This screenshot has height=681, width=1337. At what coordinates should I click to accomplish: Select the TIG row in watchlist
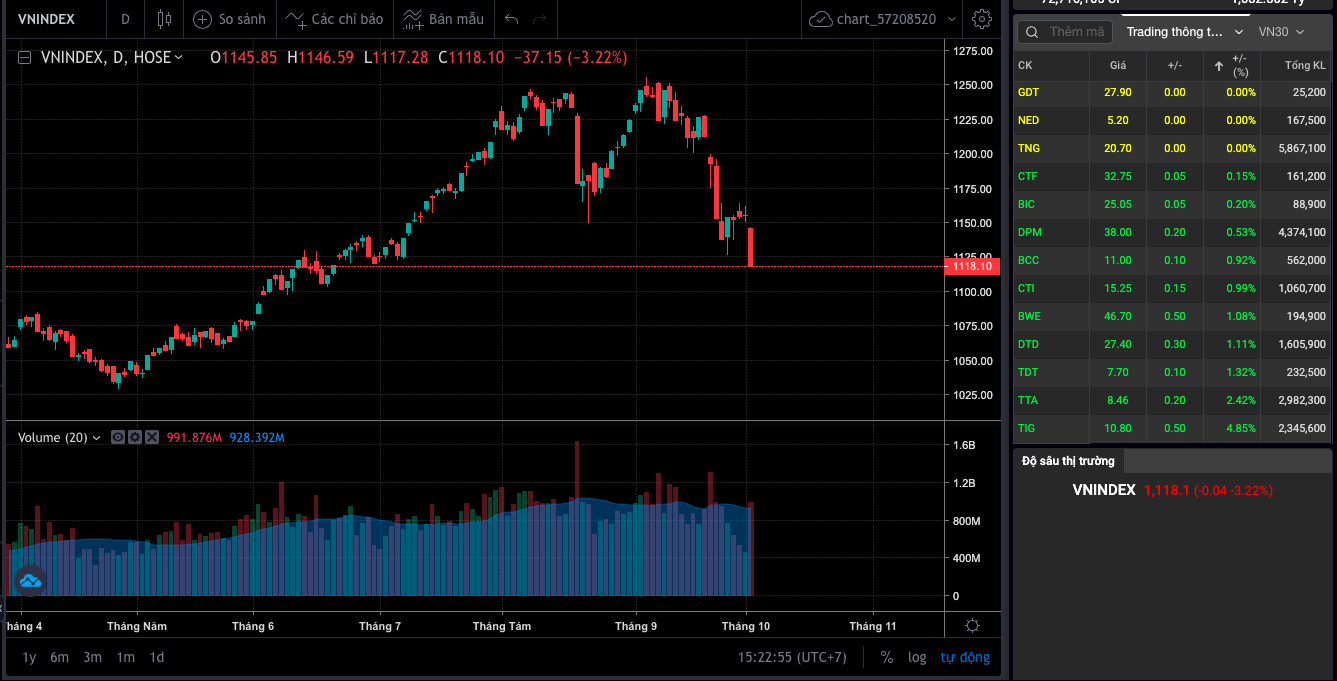coord(1173,428)
